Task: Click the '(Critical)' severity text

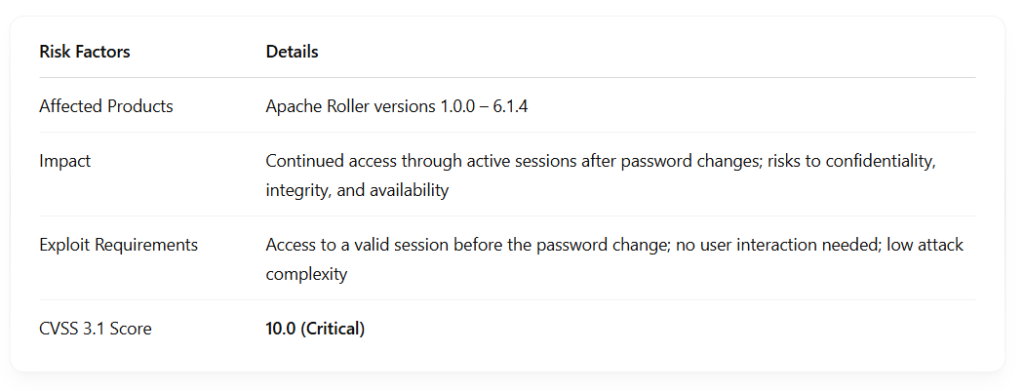Action: pos(332,328)
